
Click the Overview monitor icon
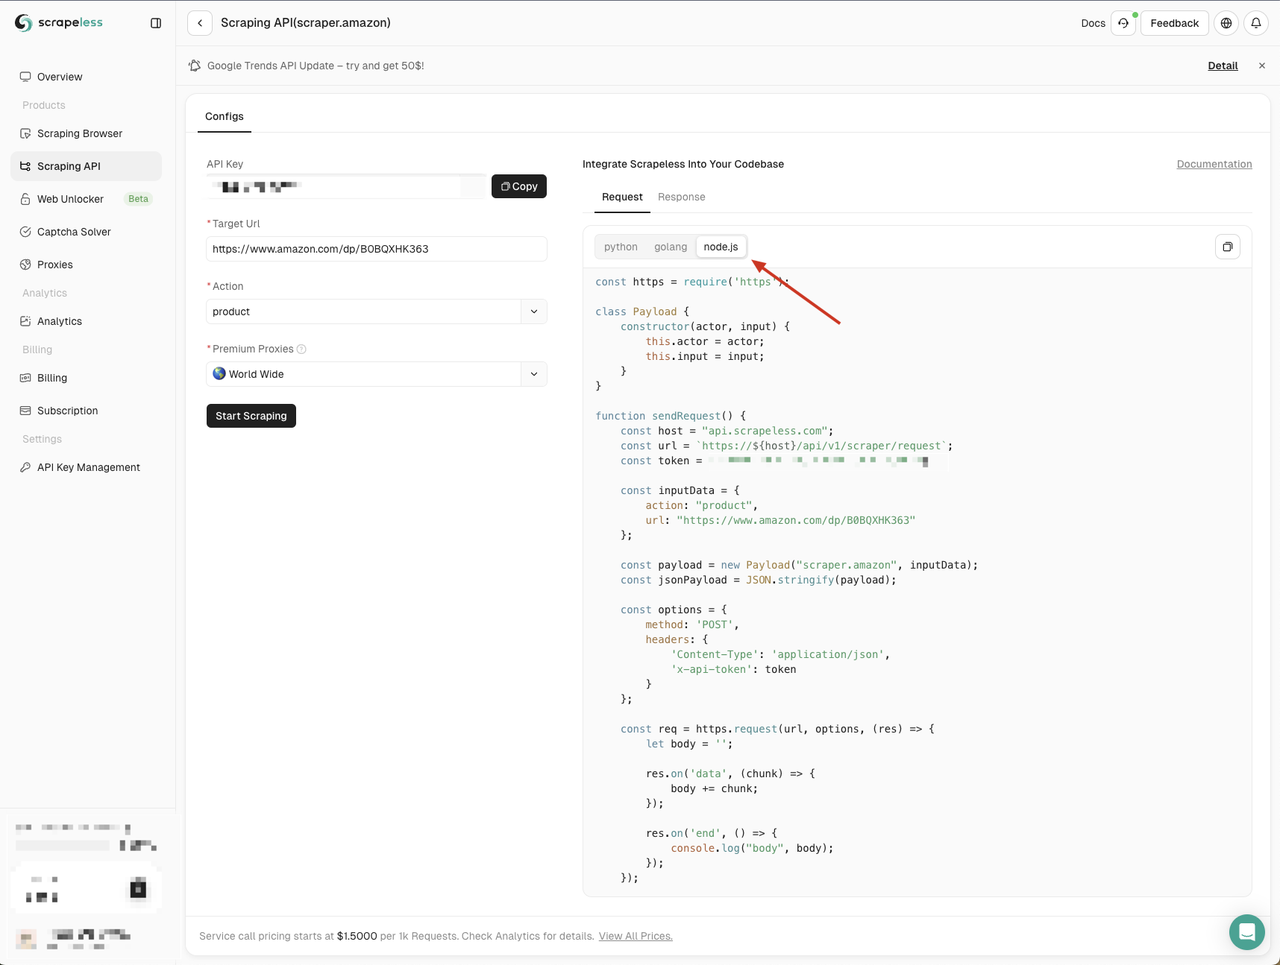coord(25,77)
